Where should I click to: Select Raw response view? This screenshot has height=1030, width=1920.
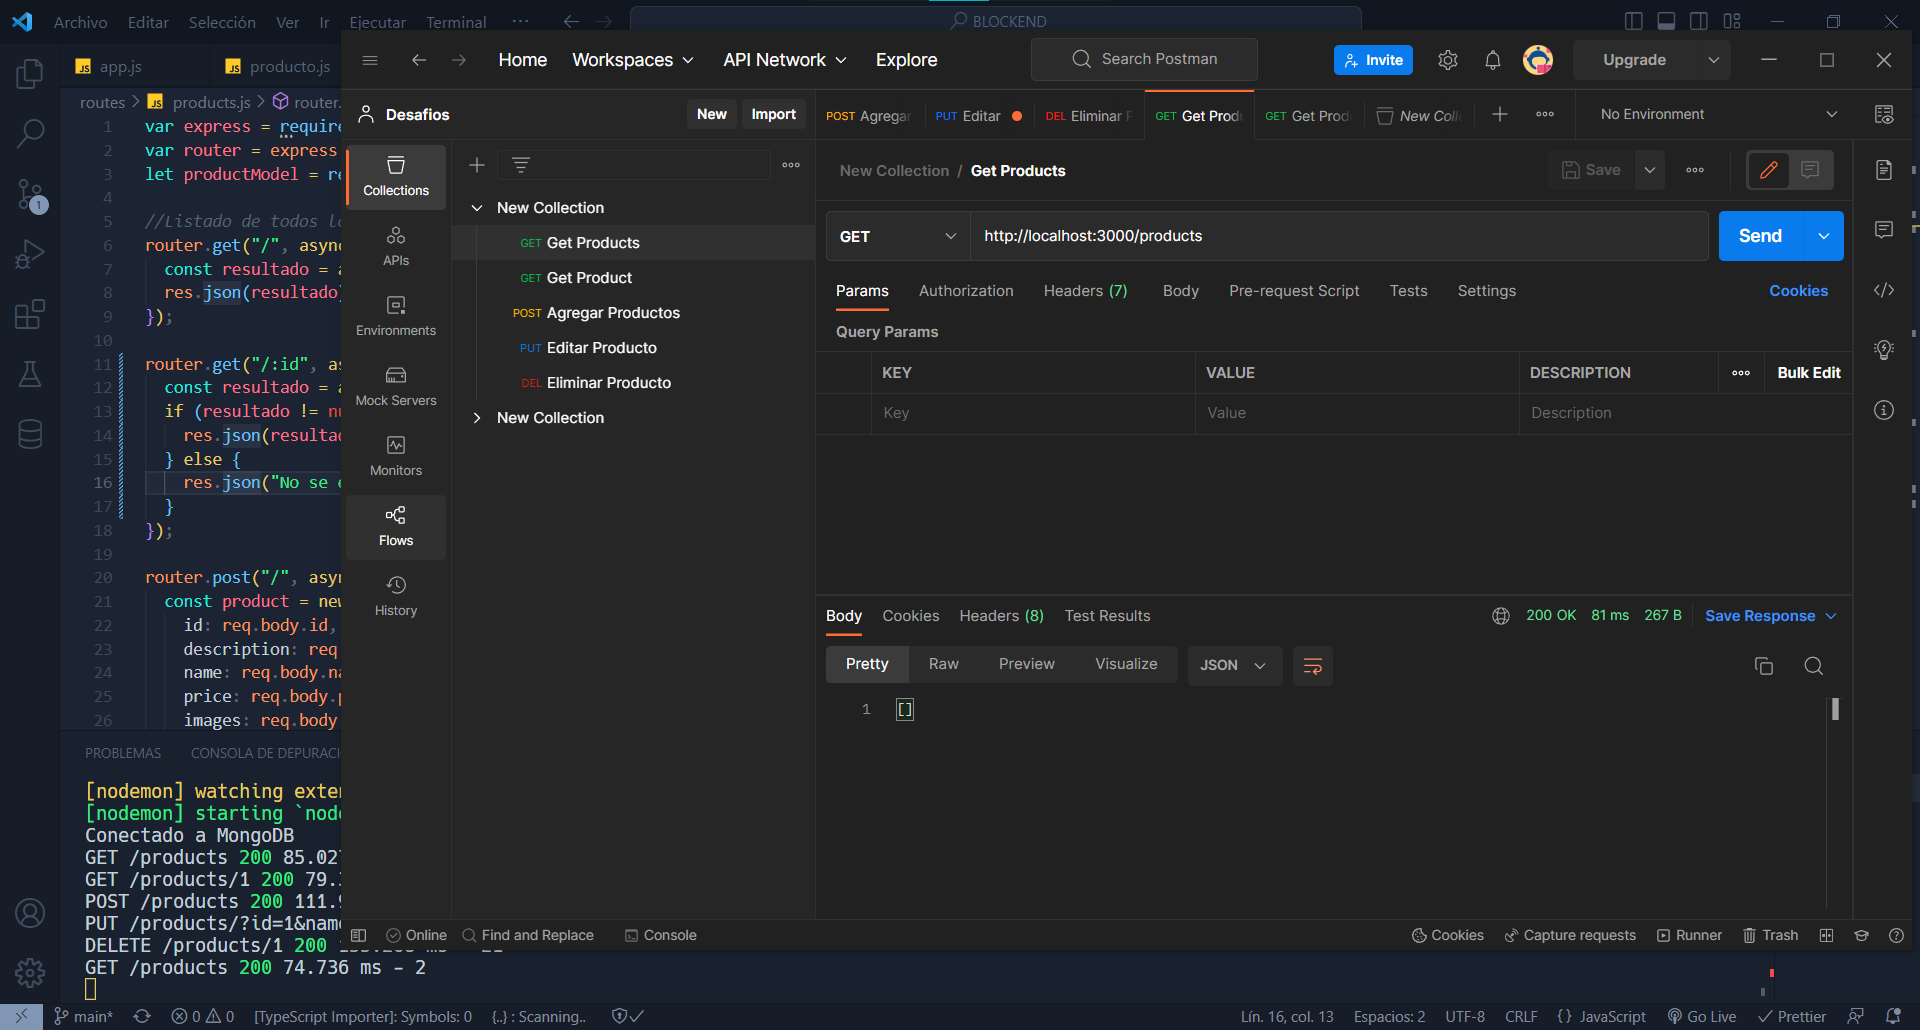[943, 665]
